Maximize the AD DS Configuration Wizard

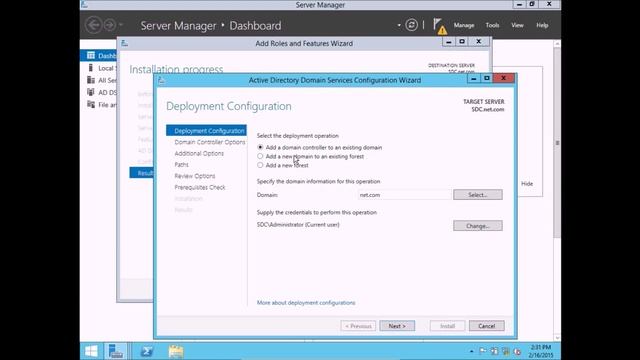(487, 78)
